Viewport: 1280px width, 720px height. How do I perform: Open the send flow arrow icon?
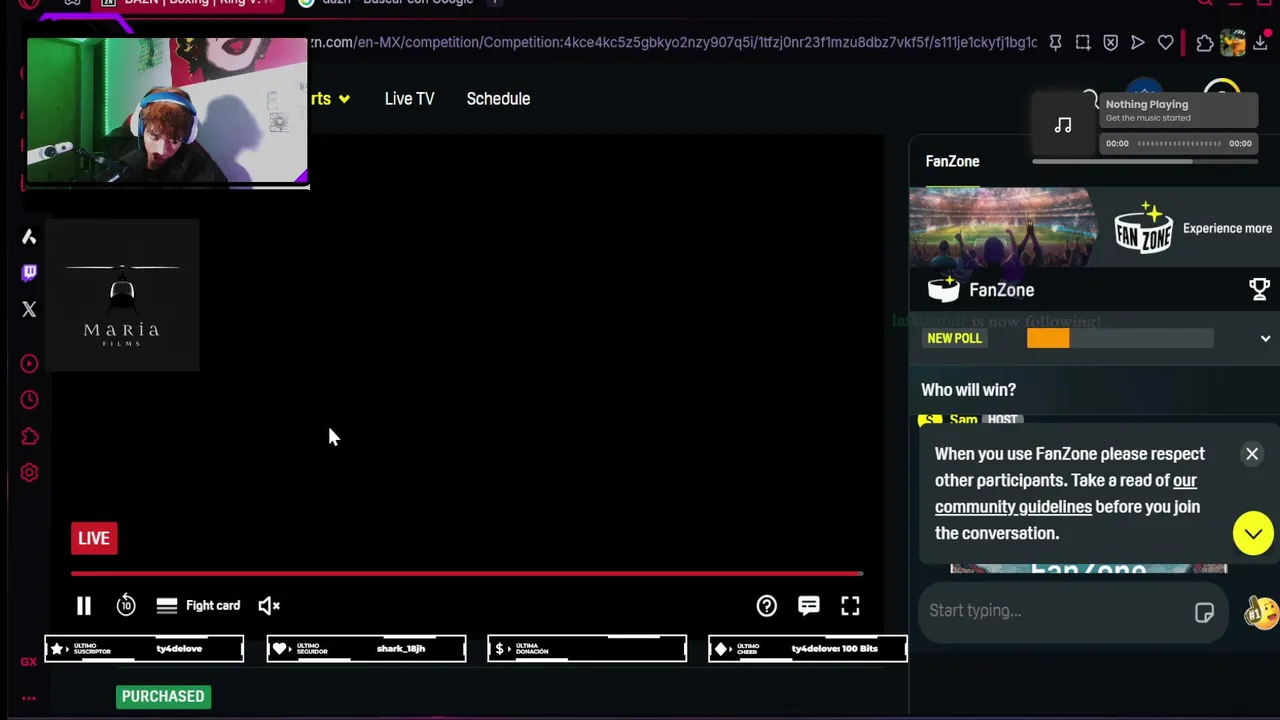[1138, 43]
